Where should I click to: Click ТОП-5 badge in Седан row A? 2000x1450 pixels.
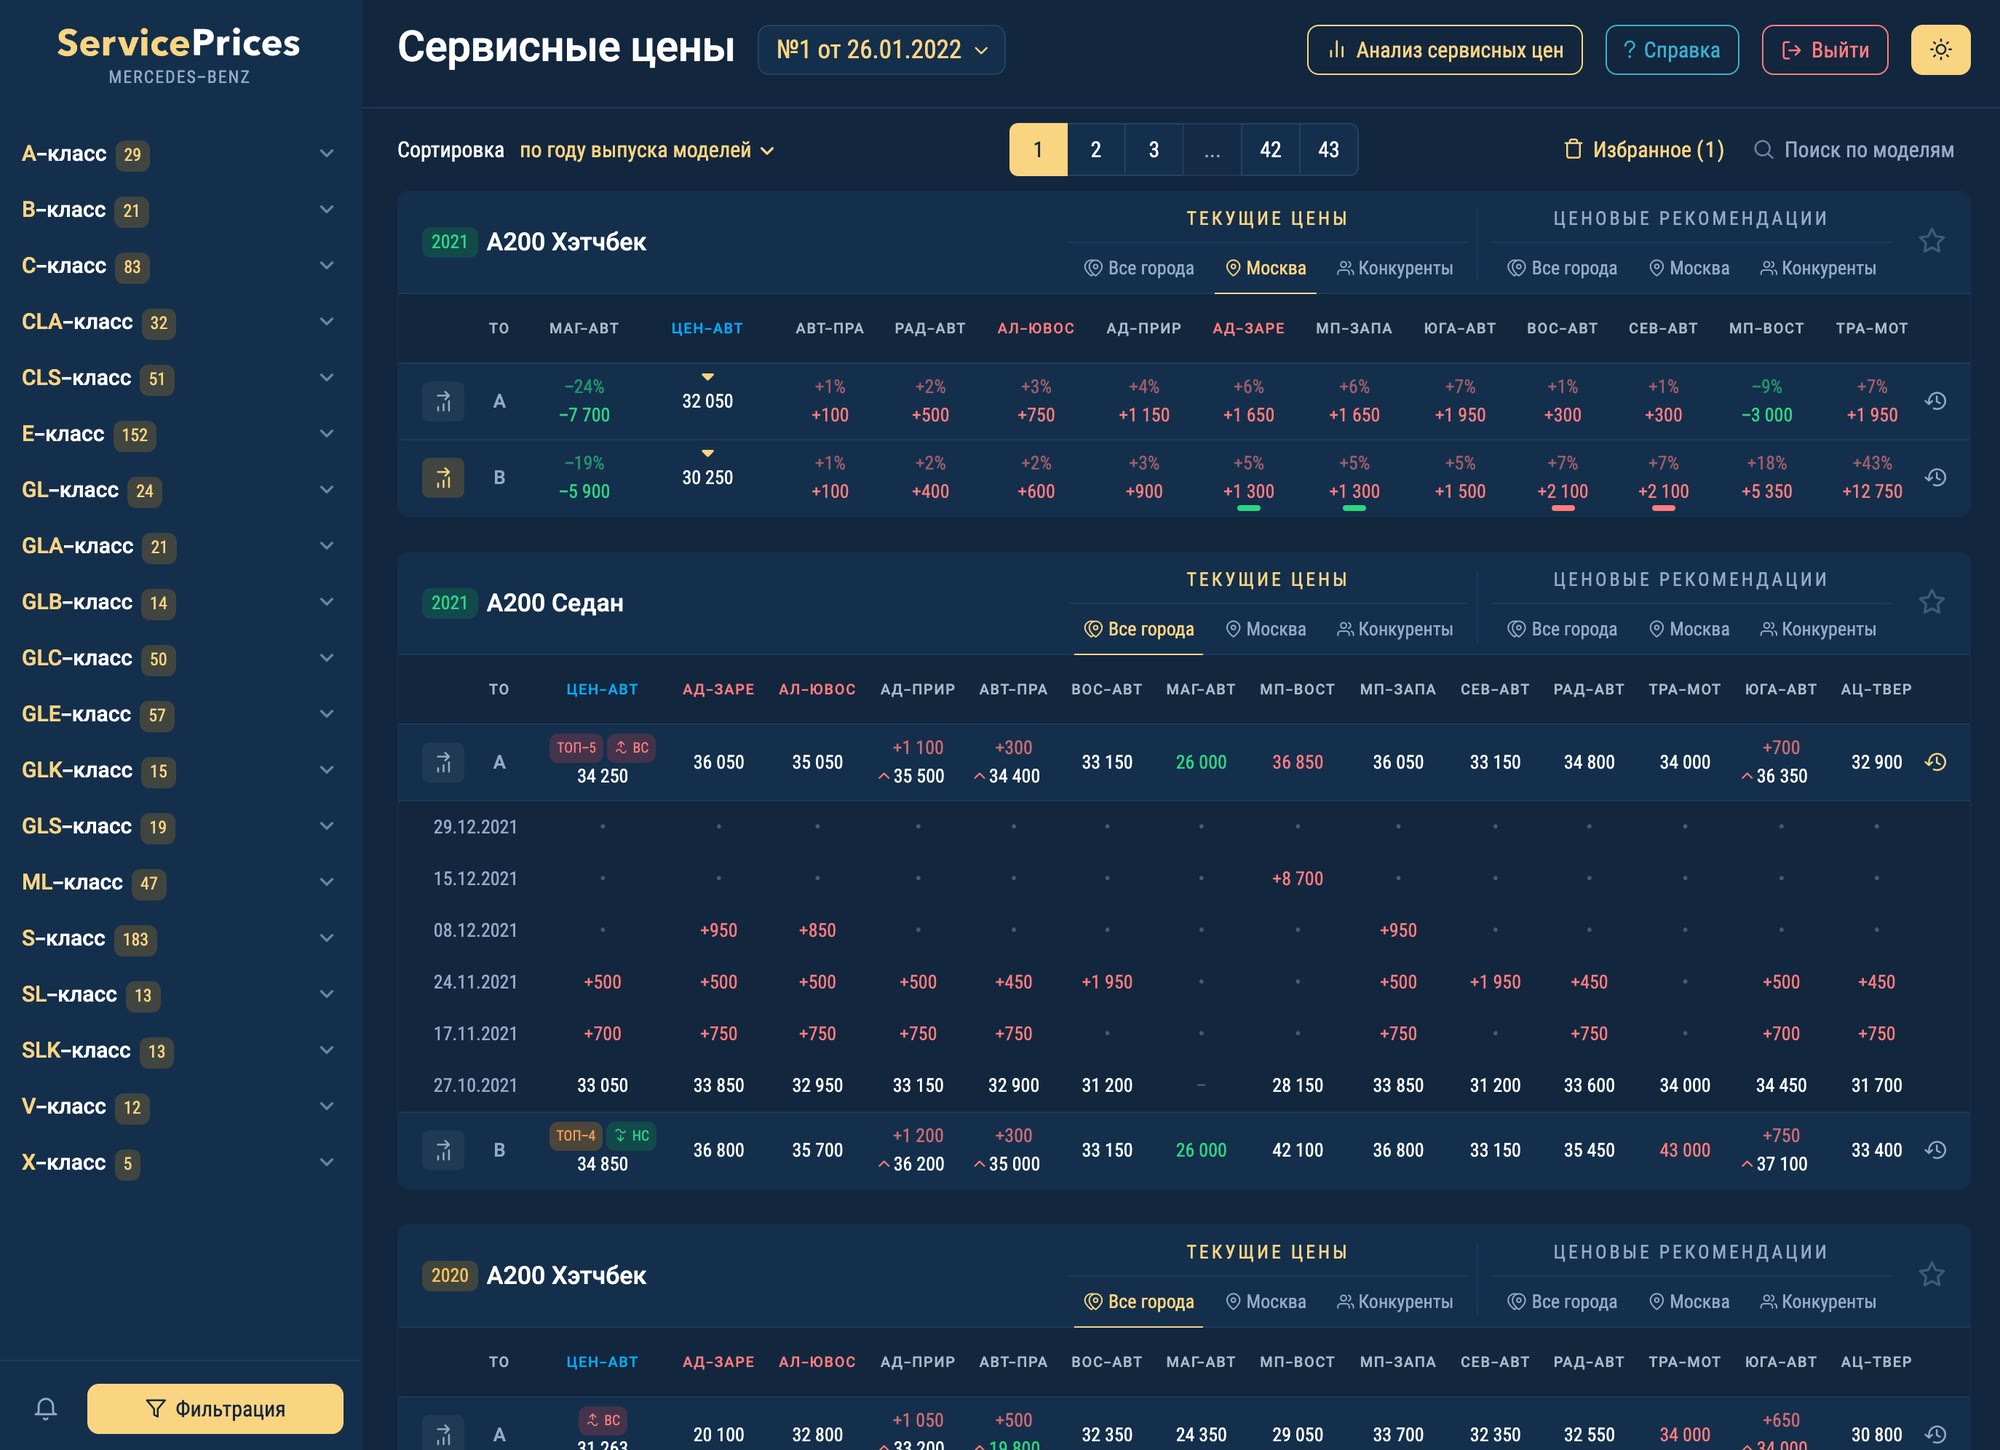tap(576, 747)
